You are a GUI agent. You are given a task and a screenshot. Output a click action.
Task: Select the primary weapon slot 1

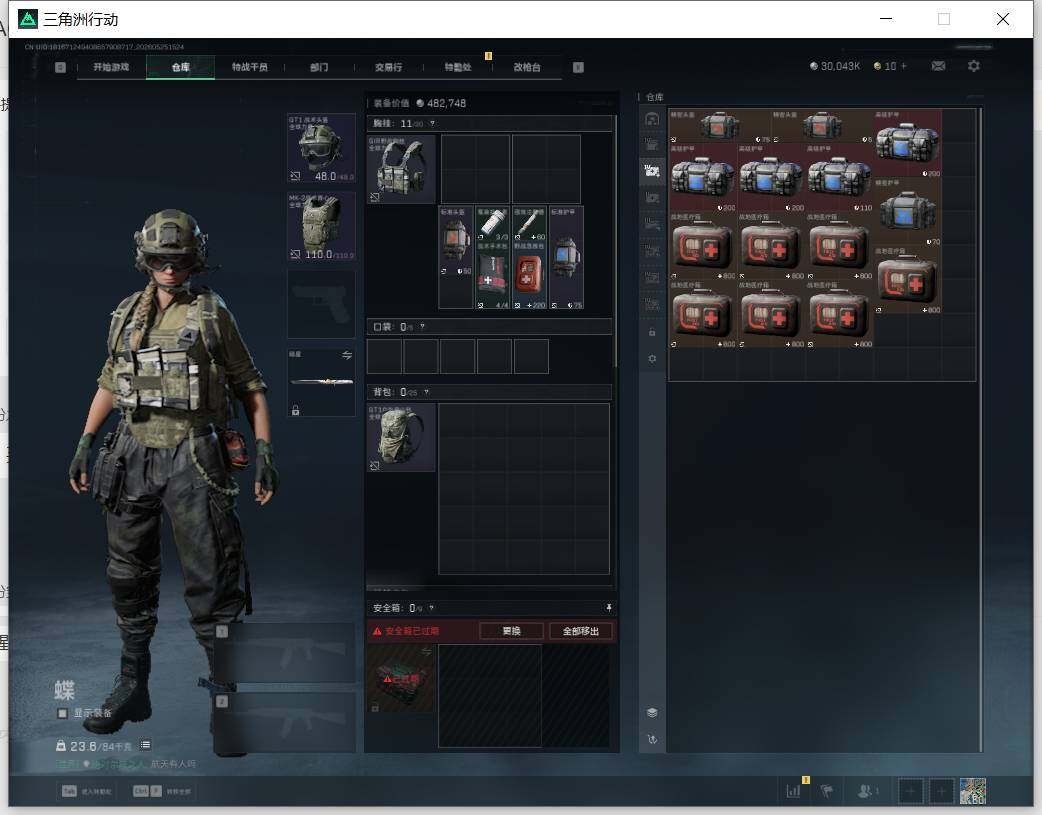coord(284,653)
